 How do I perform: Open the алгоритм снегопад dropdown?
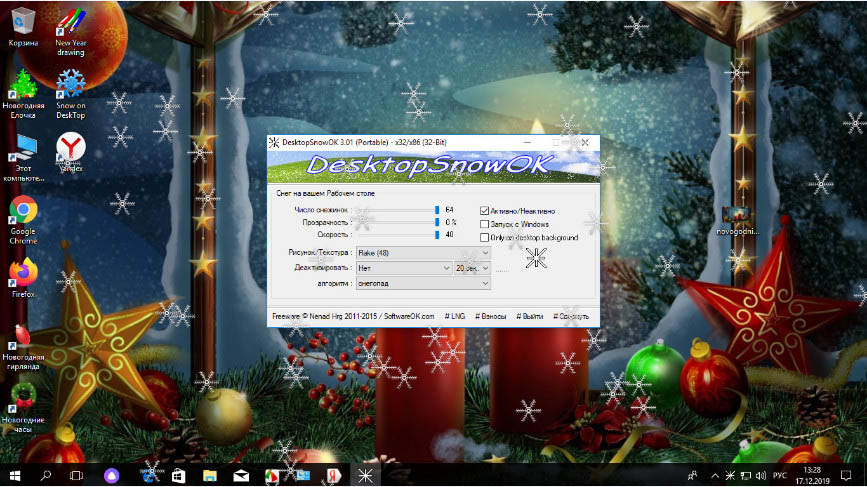(423, 283)
